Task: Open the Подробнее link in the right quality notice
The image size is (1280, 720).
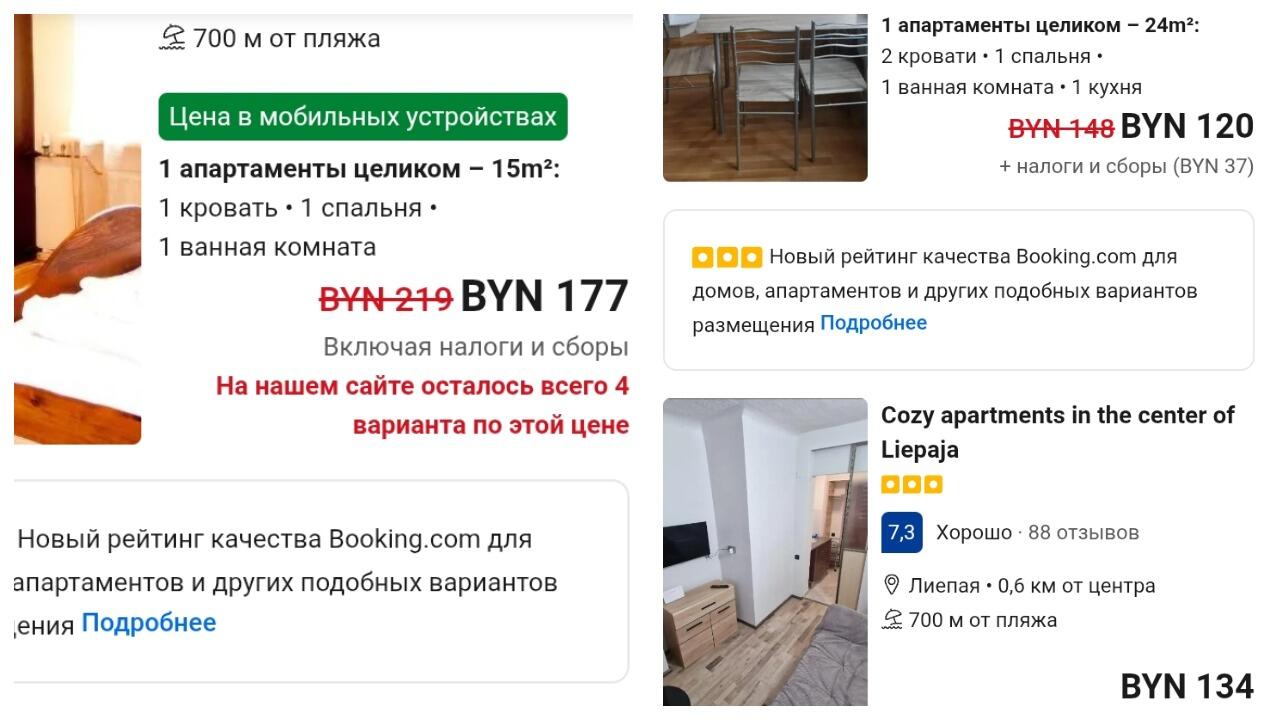Action: coord(874,323)
